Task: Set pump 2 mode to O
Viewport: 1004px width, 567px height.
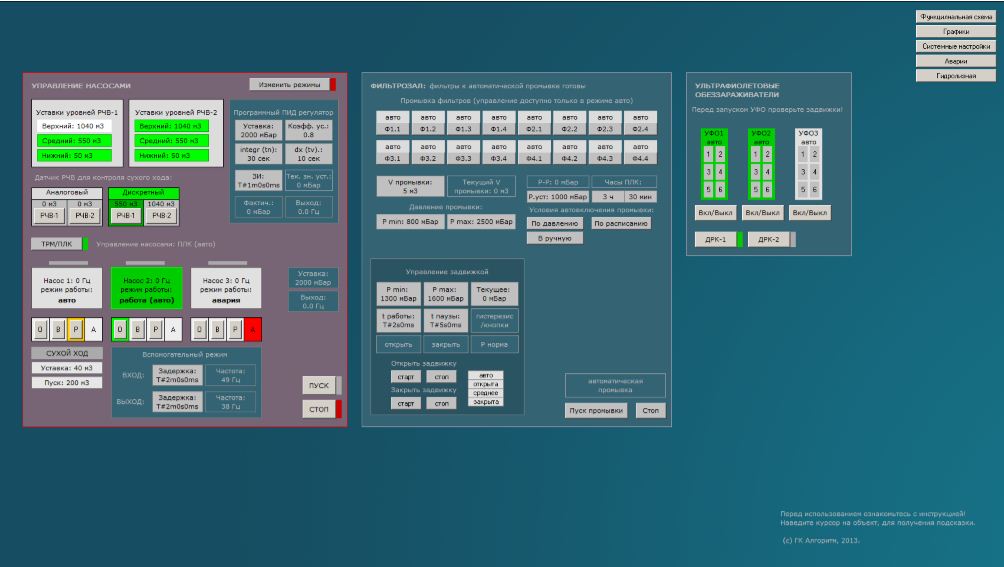Action: point(121,328)
